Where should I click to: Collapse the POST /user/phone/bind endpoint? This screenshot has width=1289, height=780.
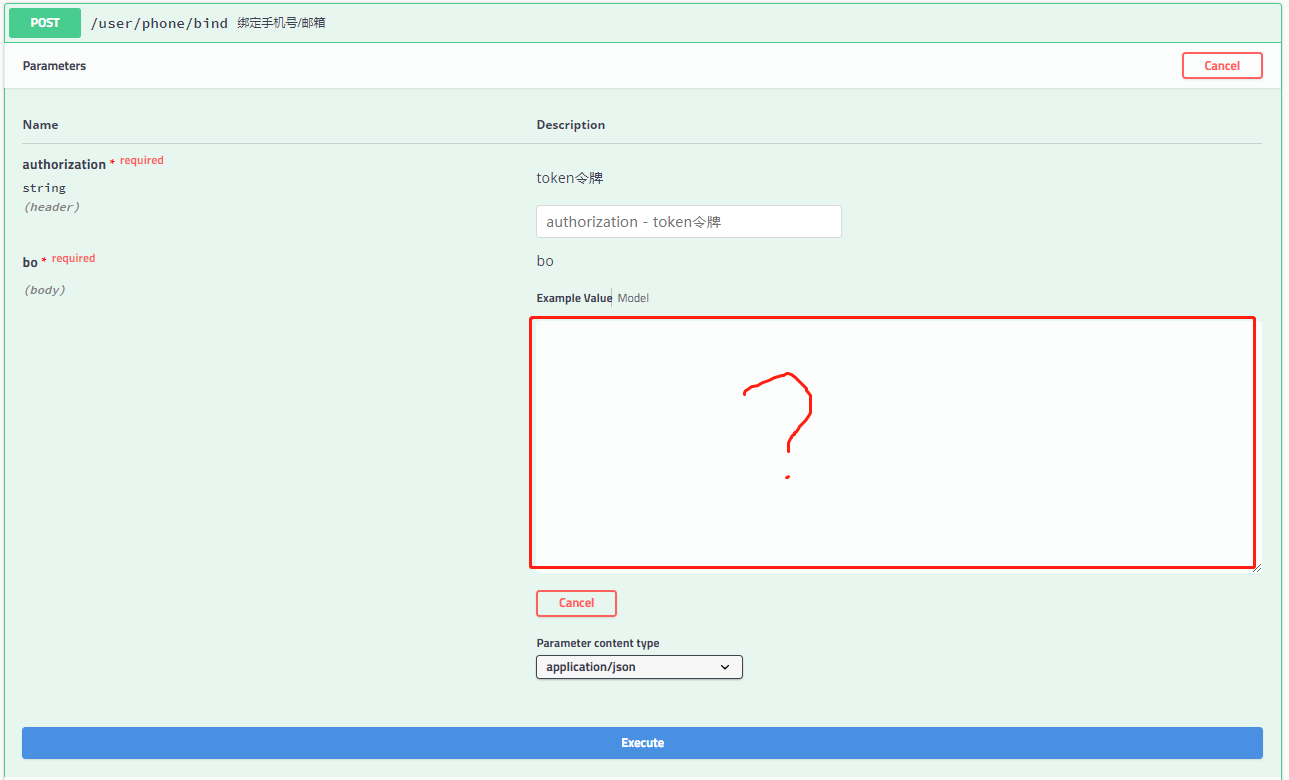point(643,22)
